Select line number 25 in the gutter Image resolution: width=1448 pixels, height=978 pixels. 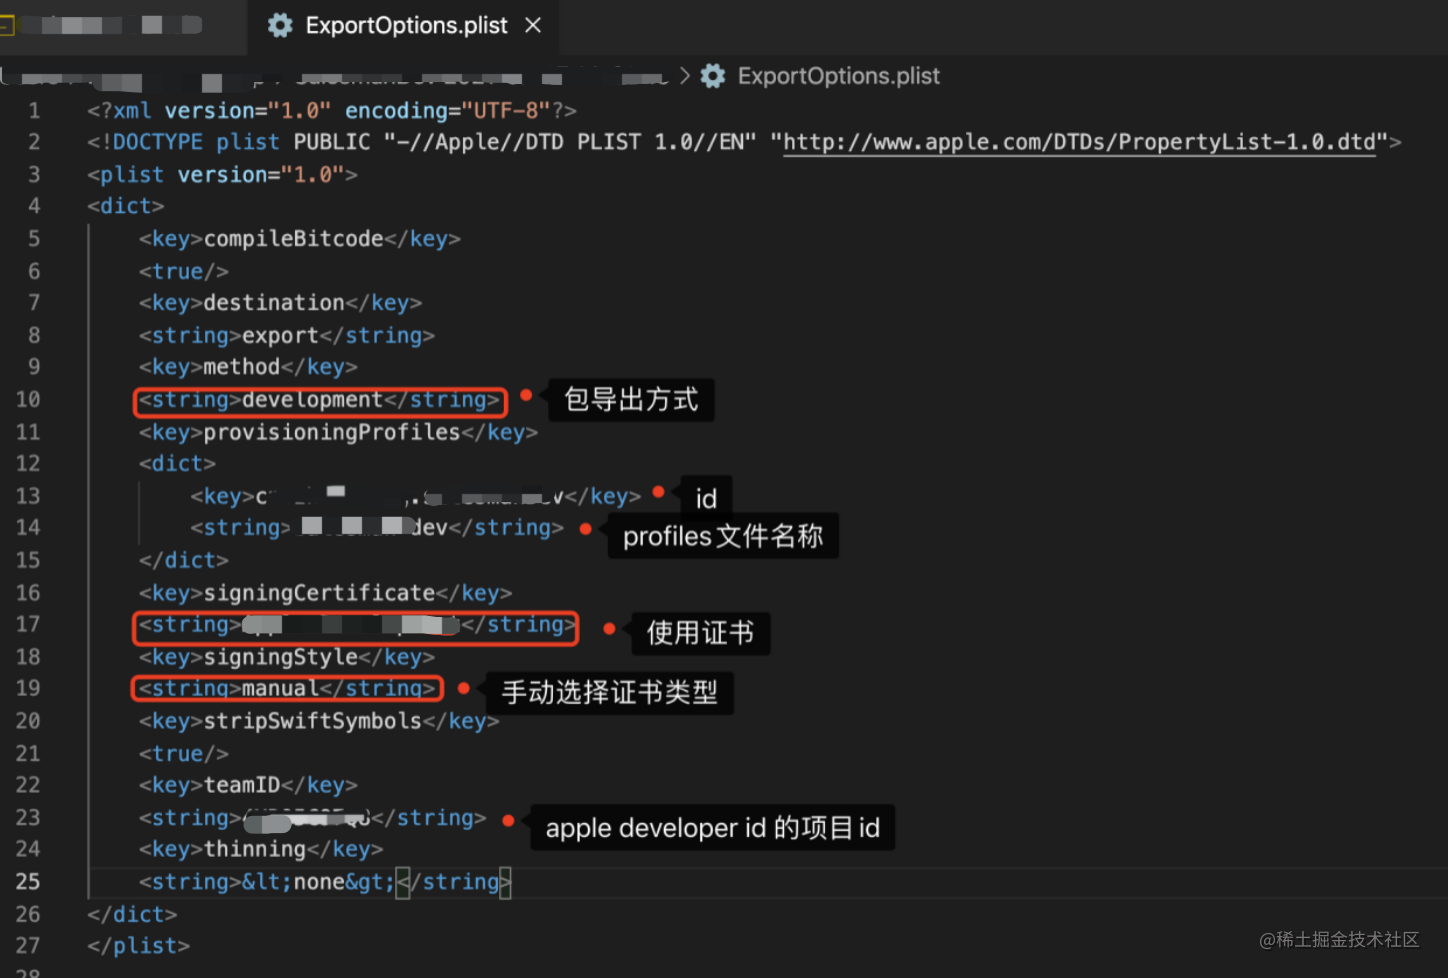[x=28, y=881]
